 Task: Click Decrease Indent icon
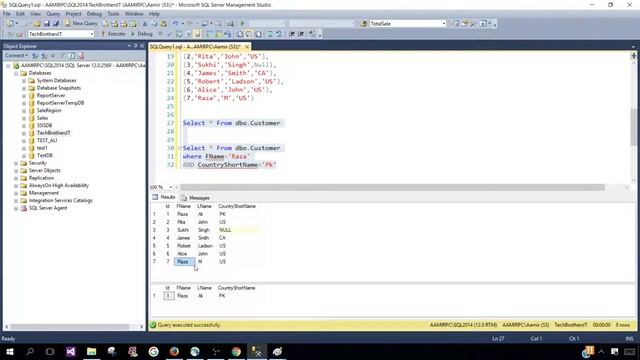click(292, 34)
